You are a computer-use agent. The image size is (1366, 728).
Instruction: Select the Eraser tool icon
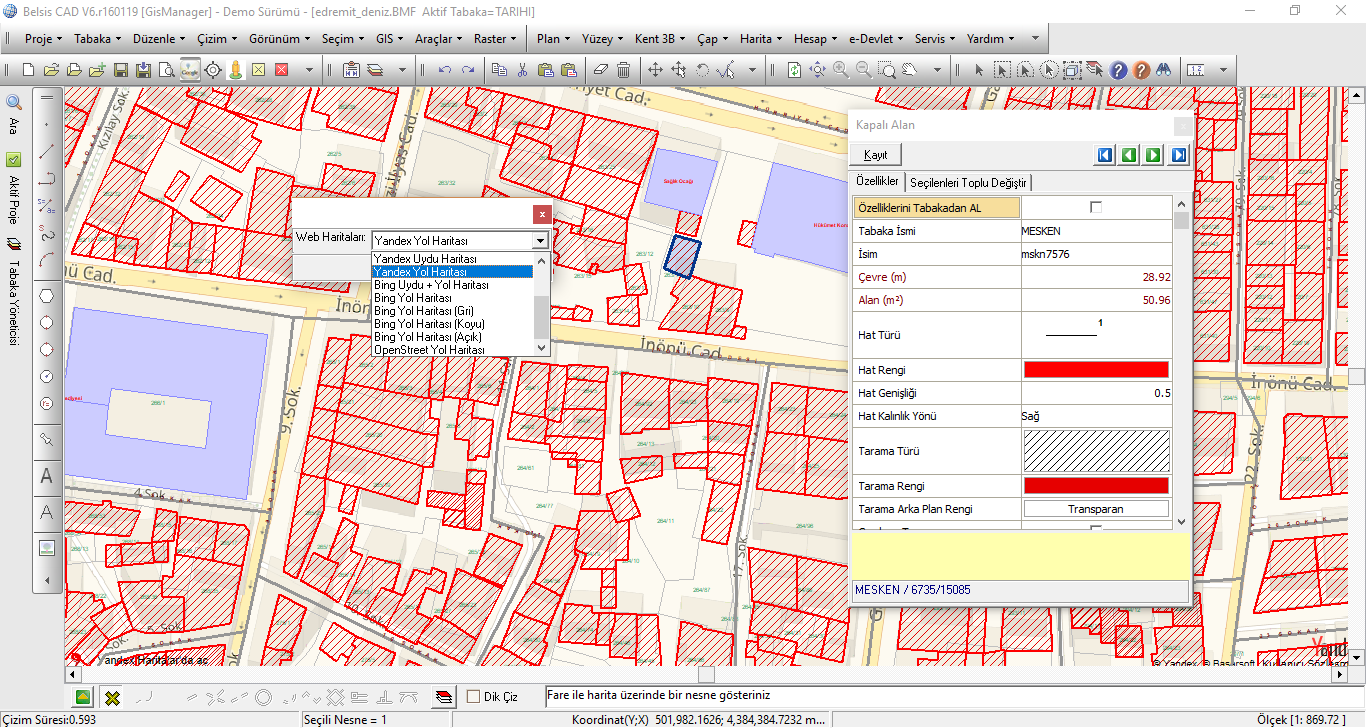point(600,70)
